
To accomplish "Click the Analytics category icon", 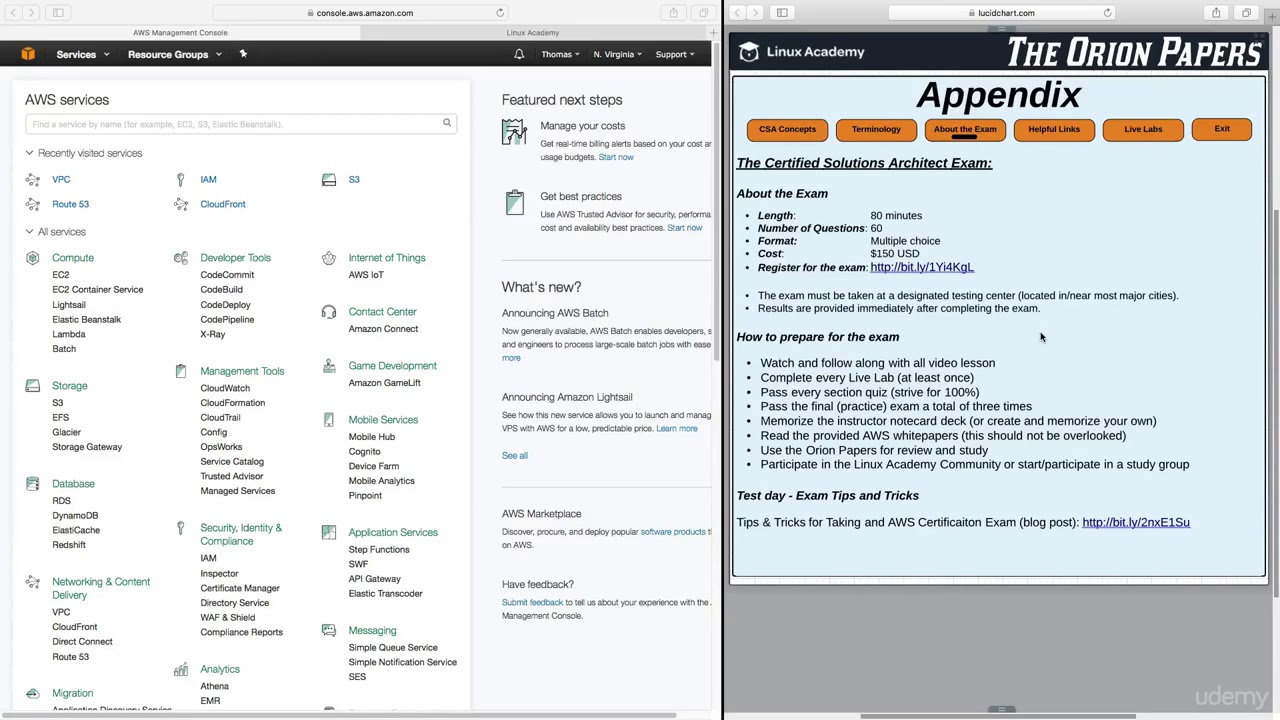I will click(181, 669).
